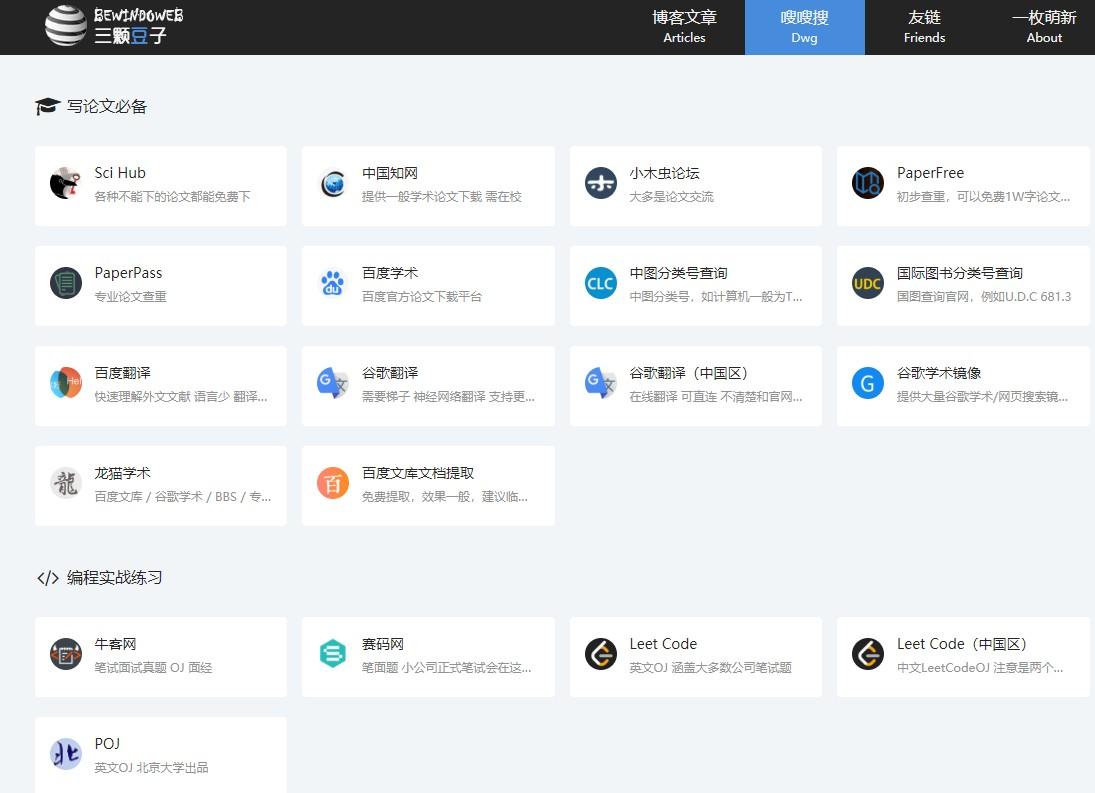
Task: Click the UDC circle icon
Action: (868, 283)
